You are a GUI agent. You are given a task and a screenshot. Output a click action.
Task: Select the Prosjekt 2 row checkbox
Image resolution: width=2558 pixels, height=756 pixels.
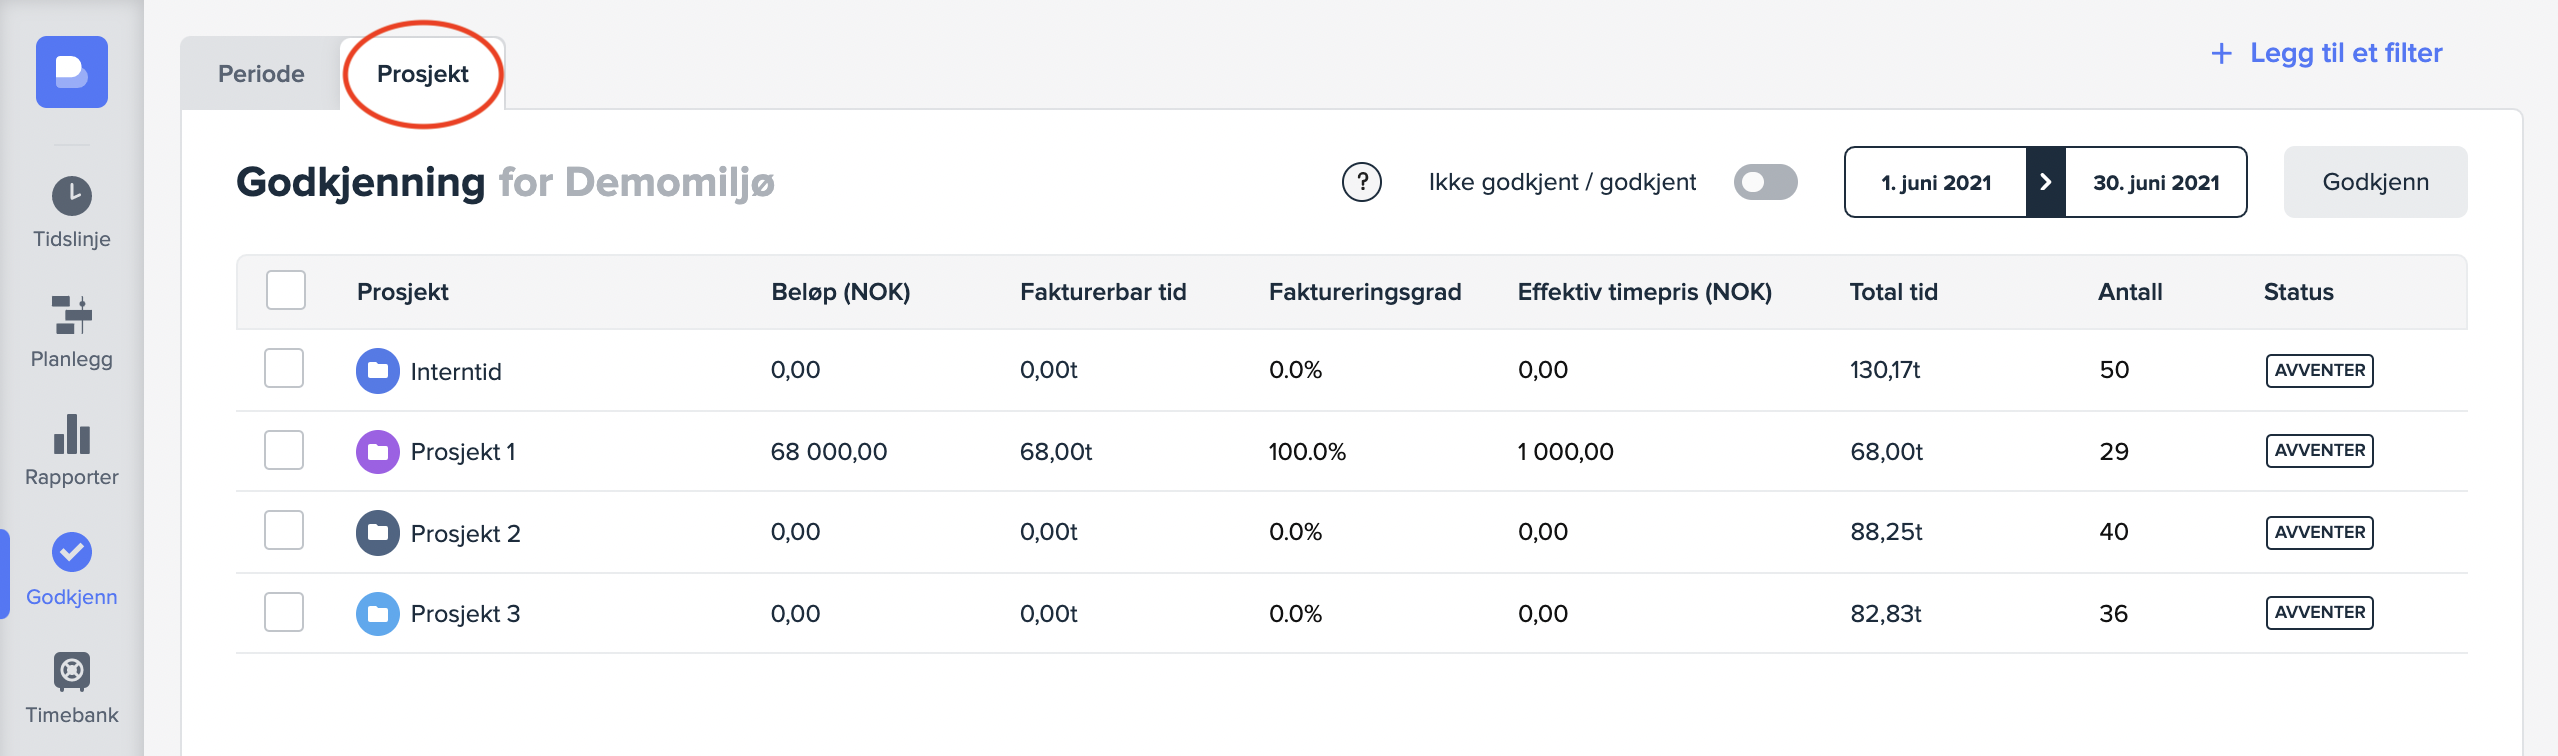[x=284, y=531]
